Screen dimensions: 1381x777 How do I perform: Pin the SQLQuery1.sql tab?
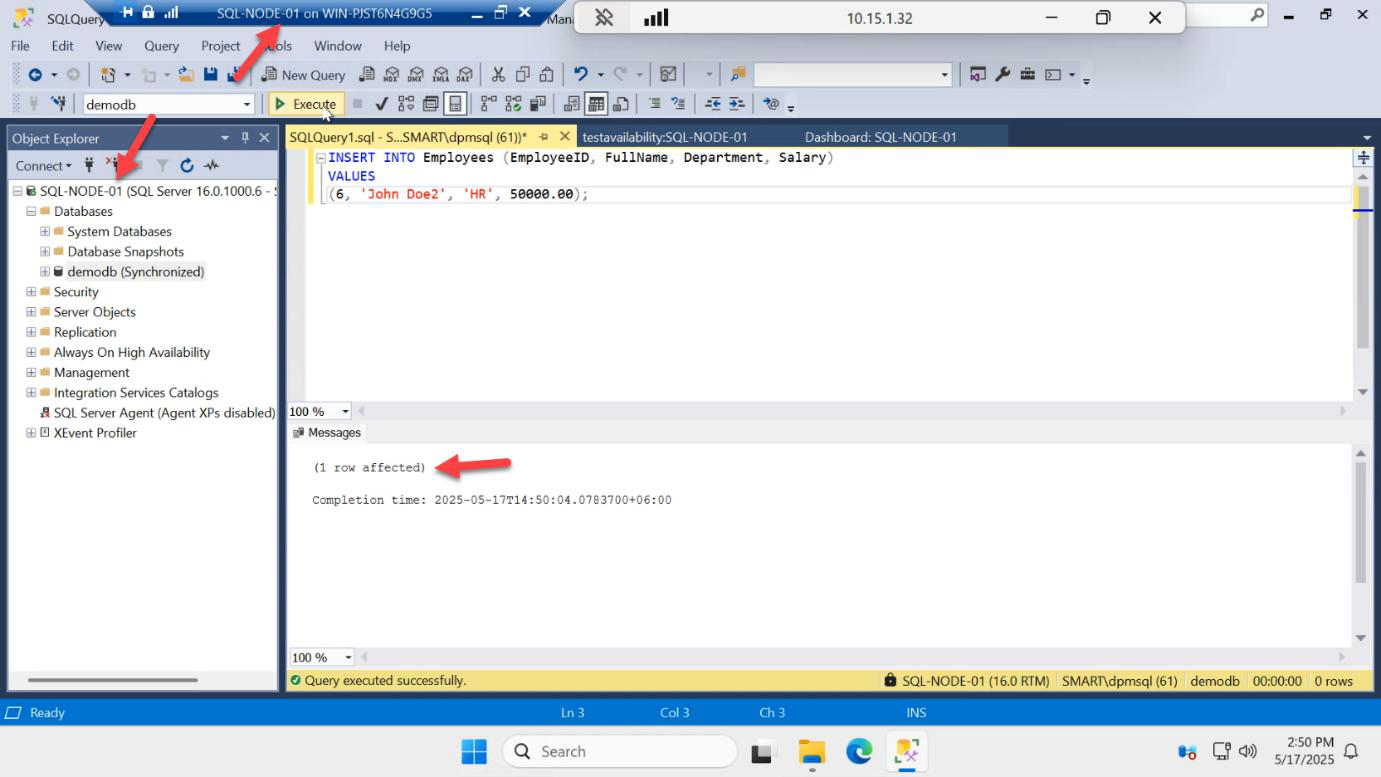[x=543, y=137]
